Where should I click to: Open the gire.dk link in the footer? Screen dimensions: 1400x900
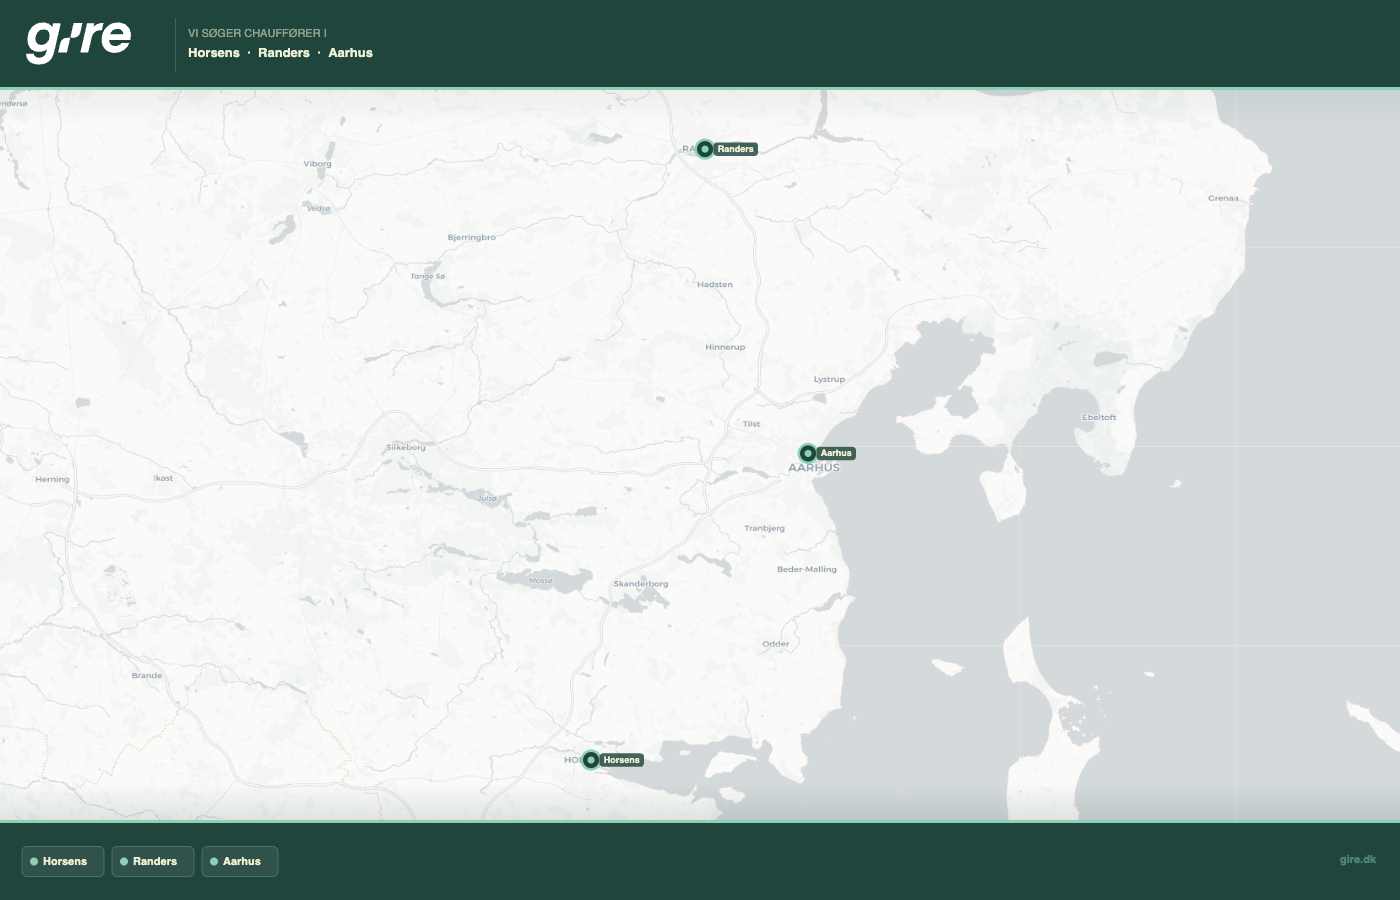pos(1357,859)
